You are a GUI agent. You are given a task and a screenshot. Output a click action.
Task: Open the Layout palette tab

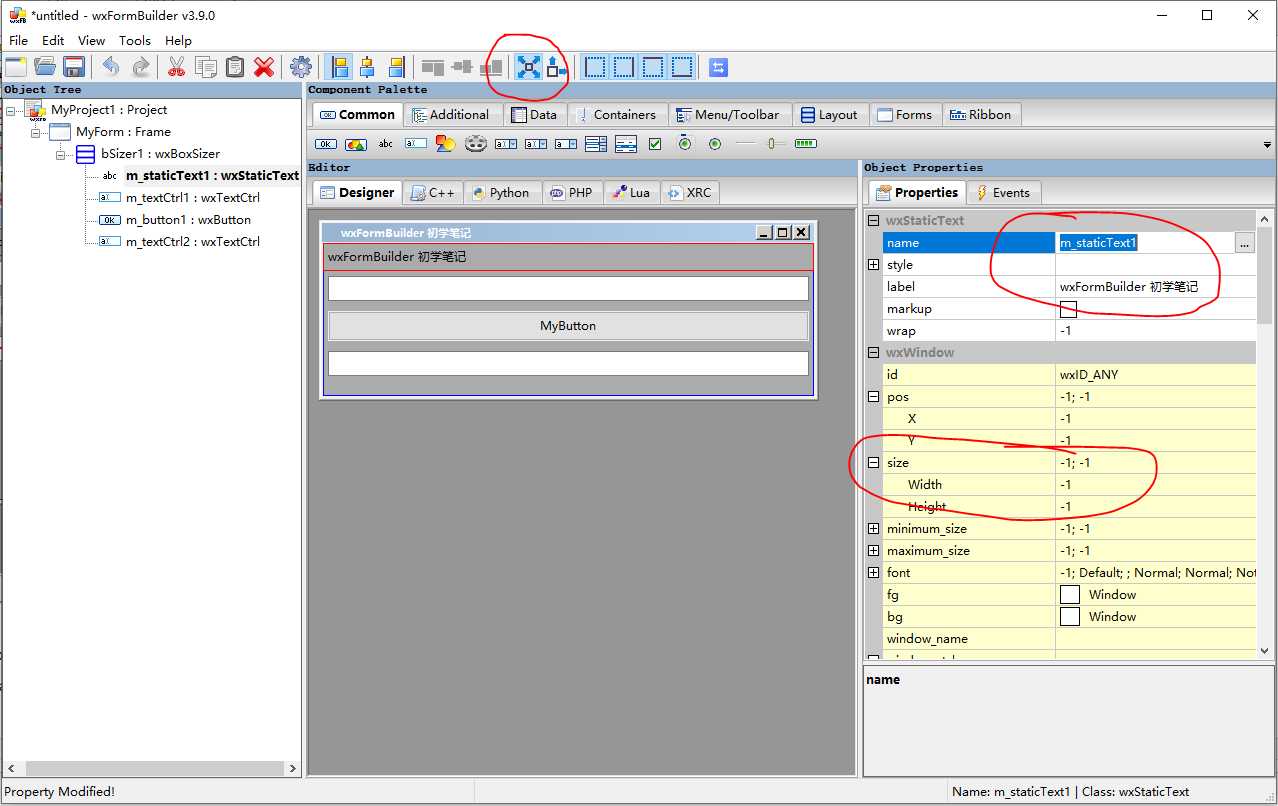tap(830, 115)
